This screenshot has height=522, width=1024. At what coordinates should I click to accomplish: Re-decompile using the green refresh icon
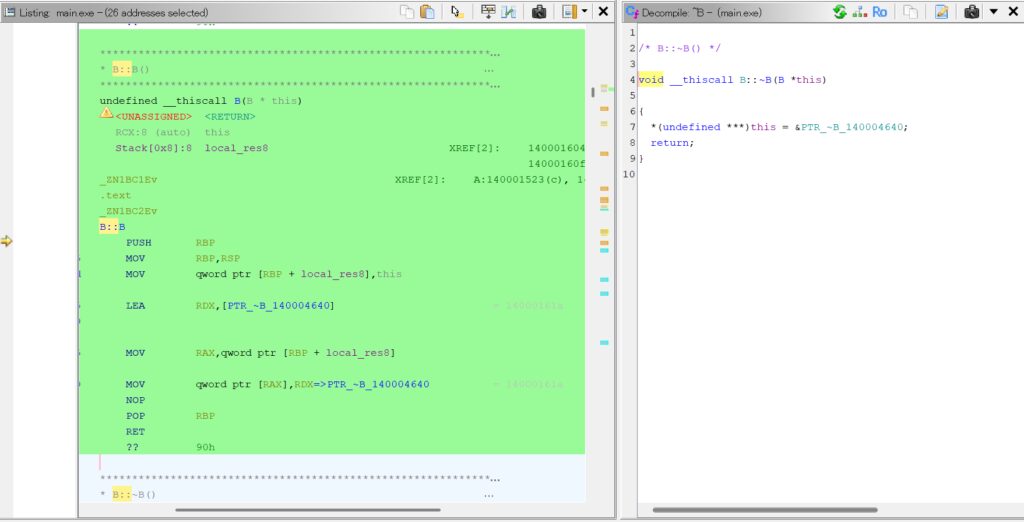[x=840, y=12]
